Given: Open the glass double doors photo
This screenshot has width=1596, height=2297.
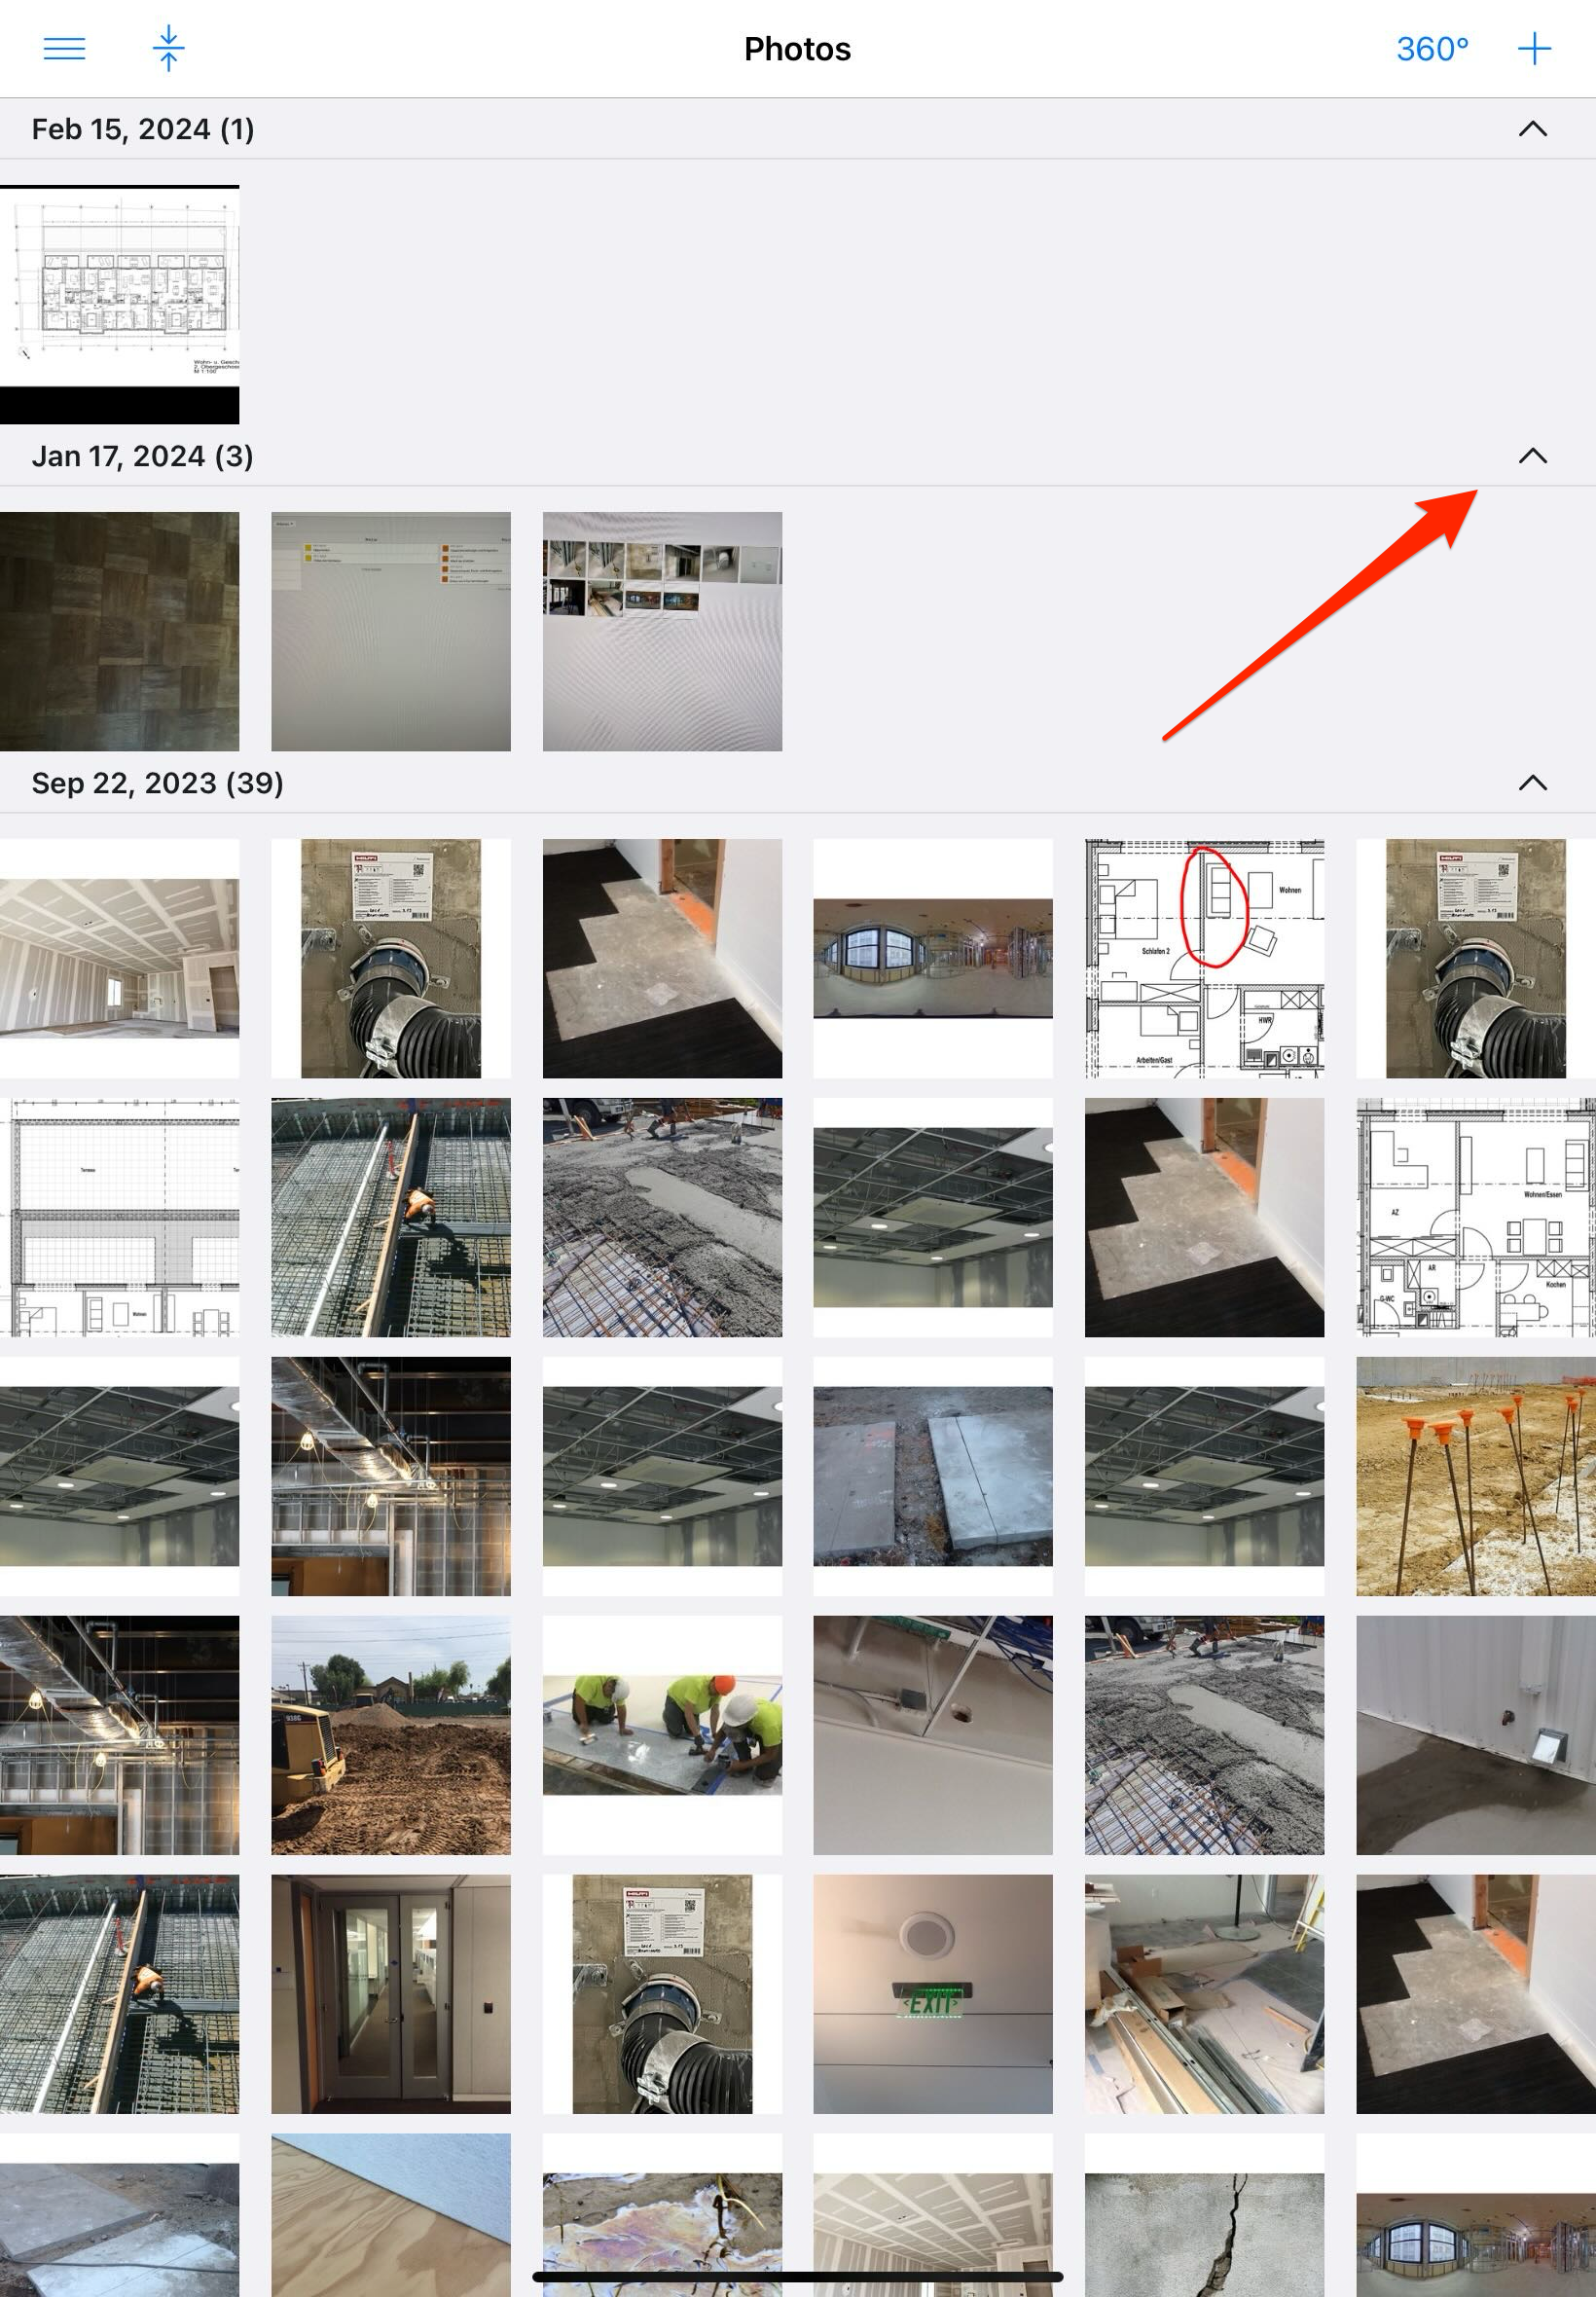Looking at the screenshot, I should click(390, 1994).
